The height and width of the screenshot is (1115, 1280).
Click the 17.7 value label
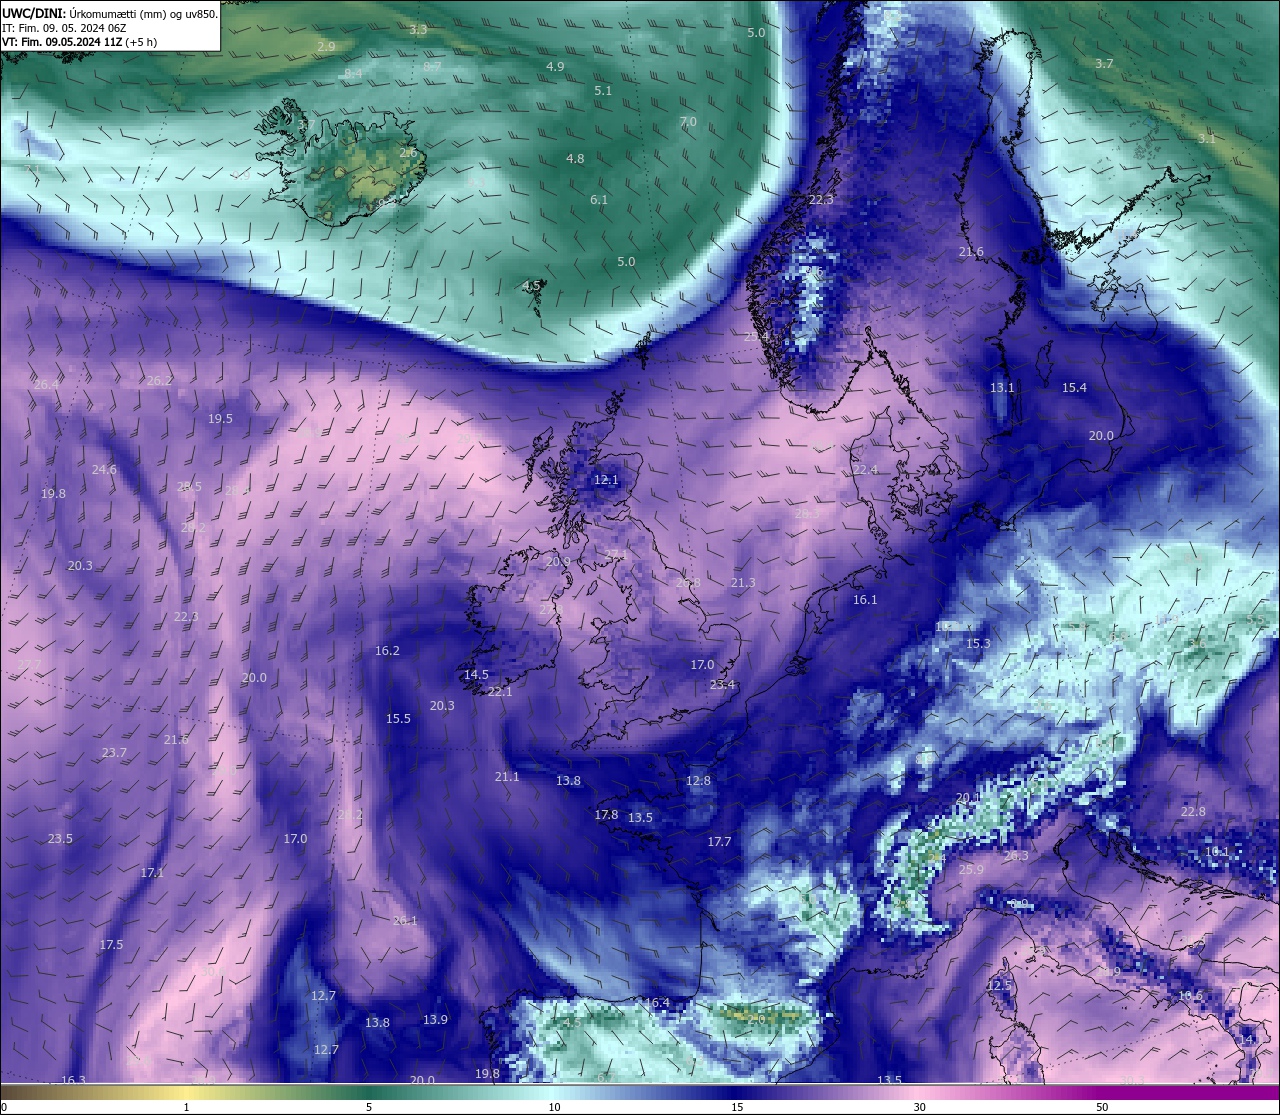point(719,841)
